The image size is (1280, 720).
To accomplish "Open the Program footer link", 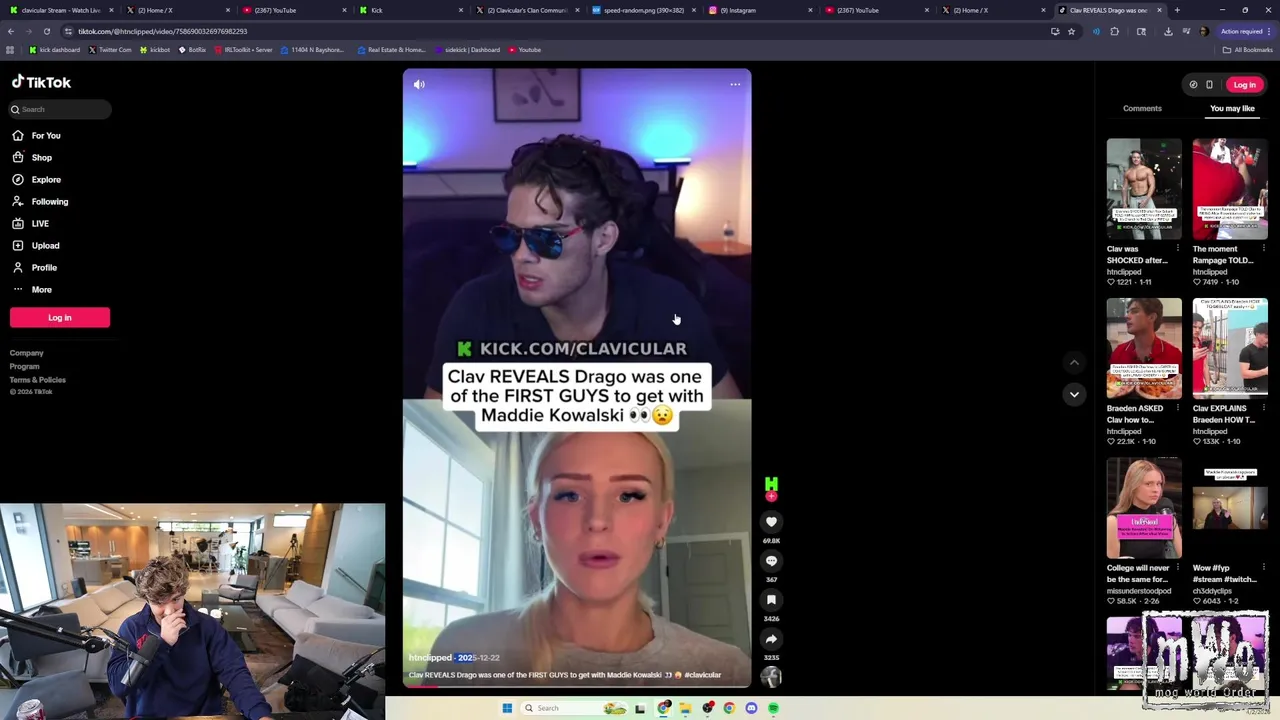I will click(x=25, y=366).
